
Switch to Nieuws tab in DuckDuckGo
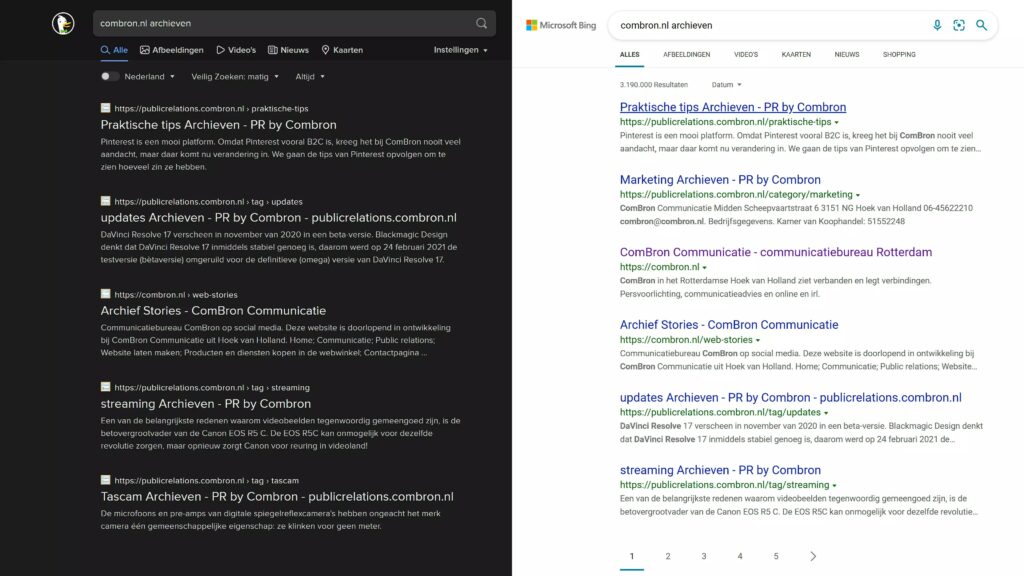(x=288, y=50)
